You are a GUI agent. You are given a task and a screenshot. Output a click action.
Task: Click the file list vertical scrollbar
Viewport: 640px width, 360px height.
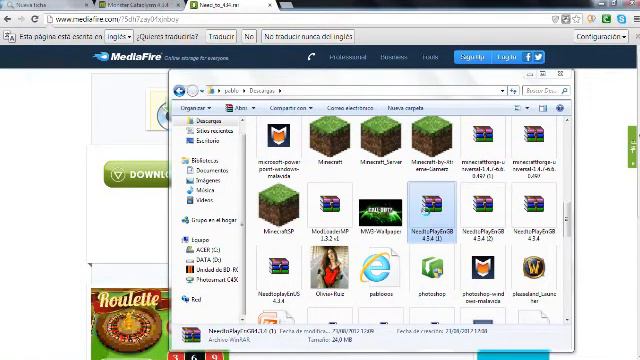[567, 219]
